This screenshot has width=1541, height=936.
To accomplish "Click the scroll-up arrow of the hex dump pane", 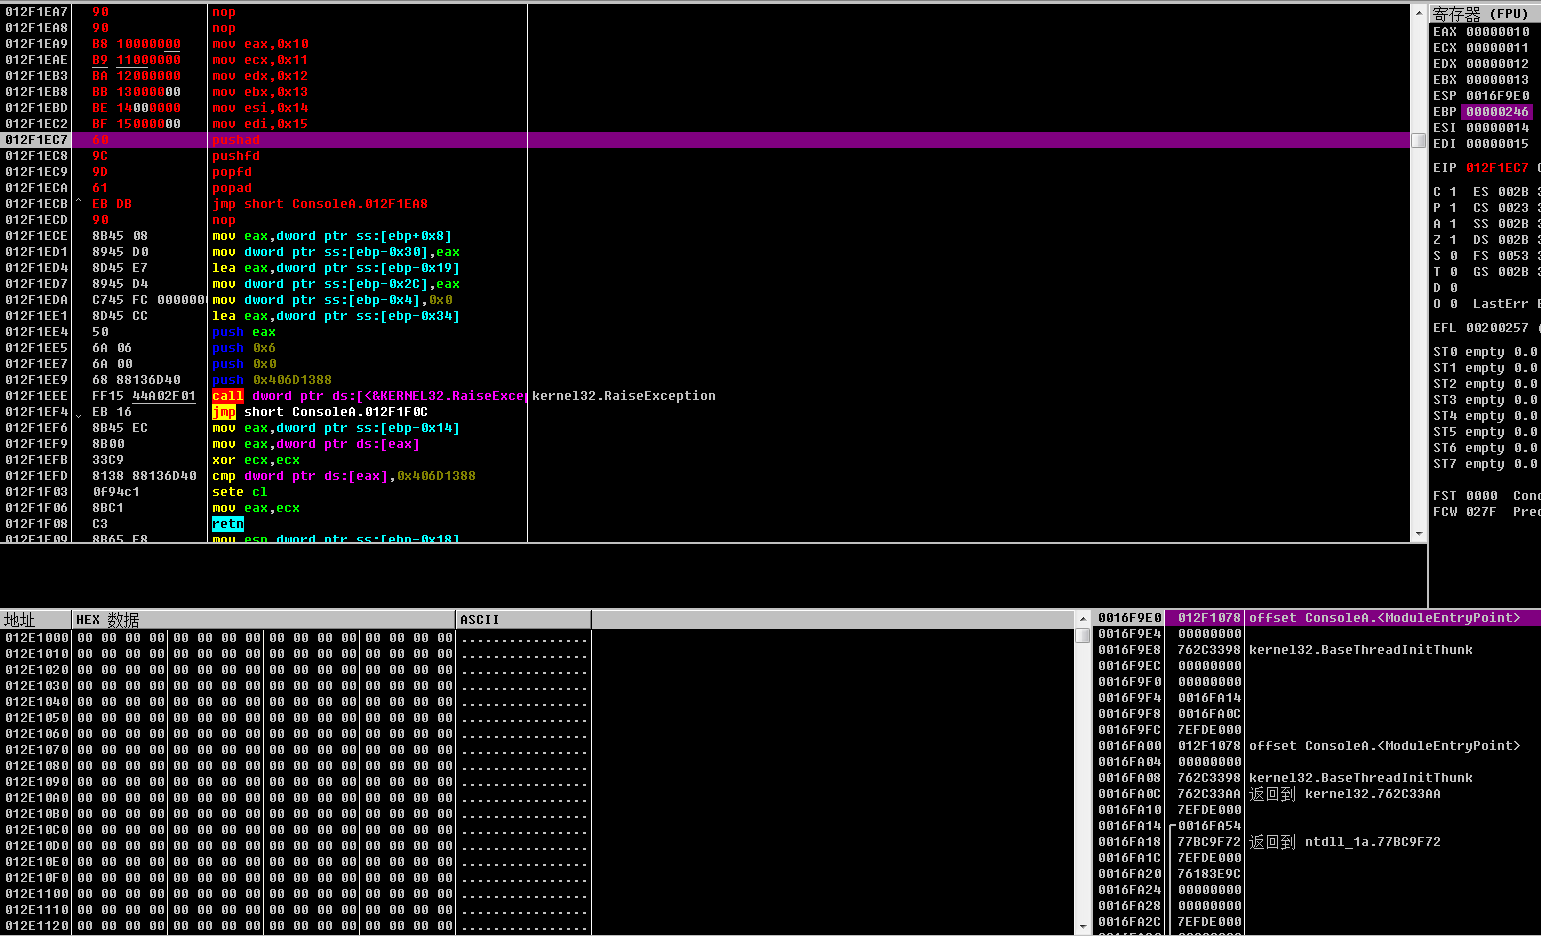I will tap(1082, 619).
